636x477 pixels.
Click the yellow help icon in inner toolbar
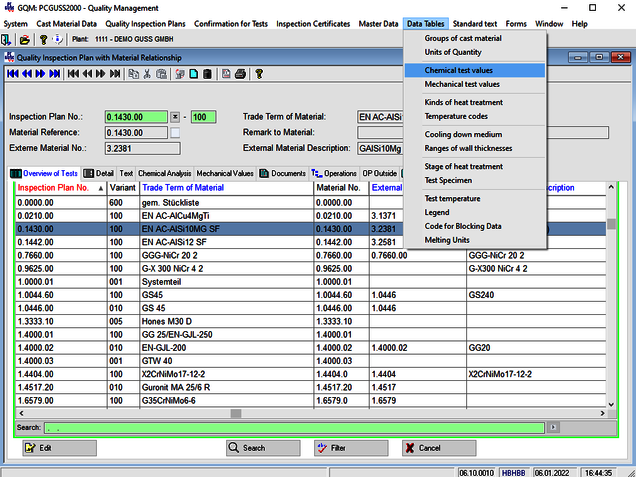[258, 73]
